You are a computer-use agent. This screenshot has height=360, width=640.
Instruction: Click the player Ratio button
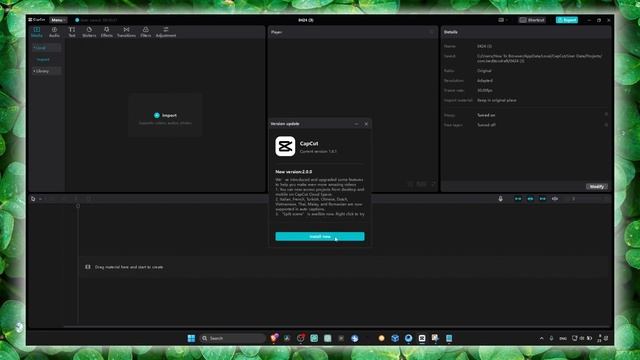421,184
